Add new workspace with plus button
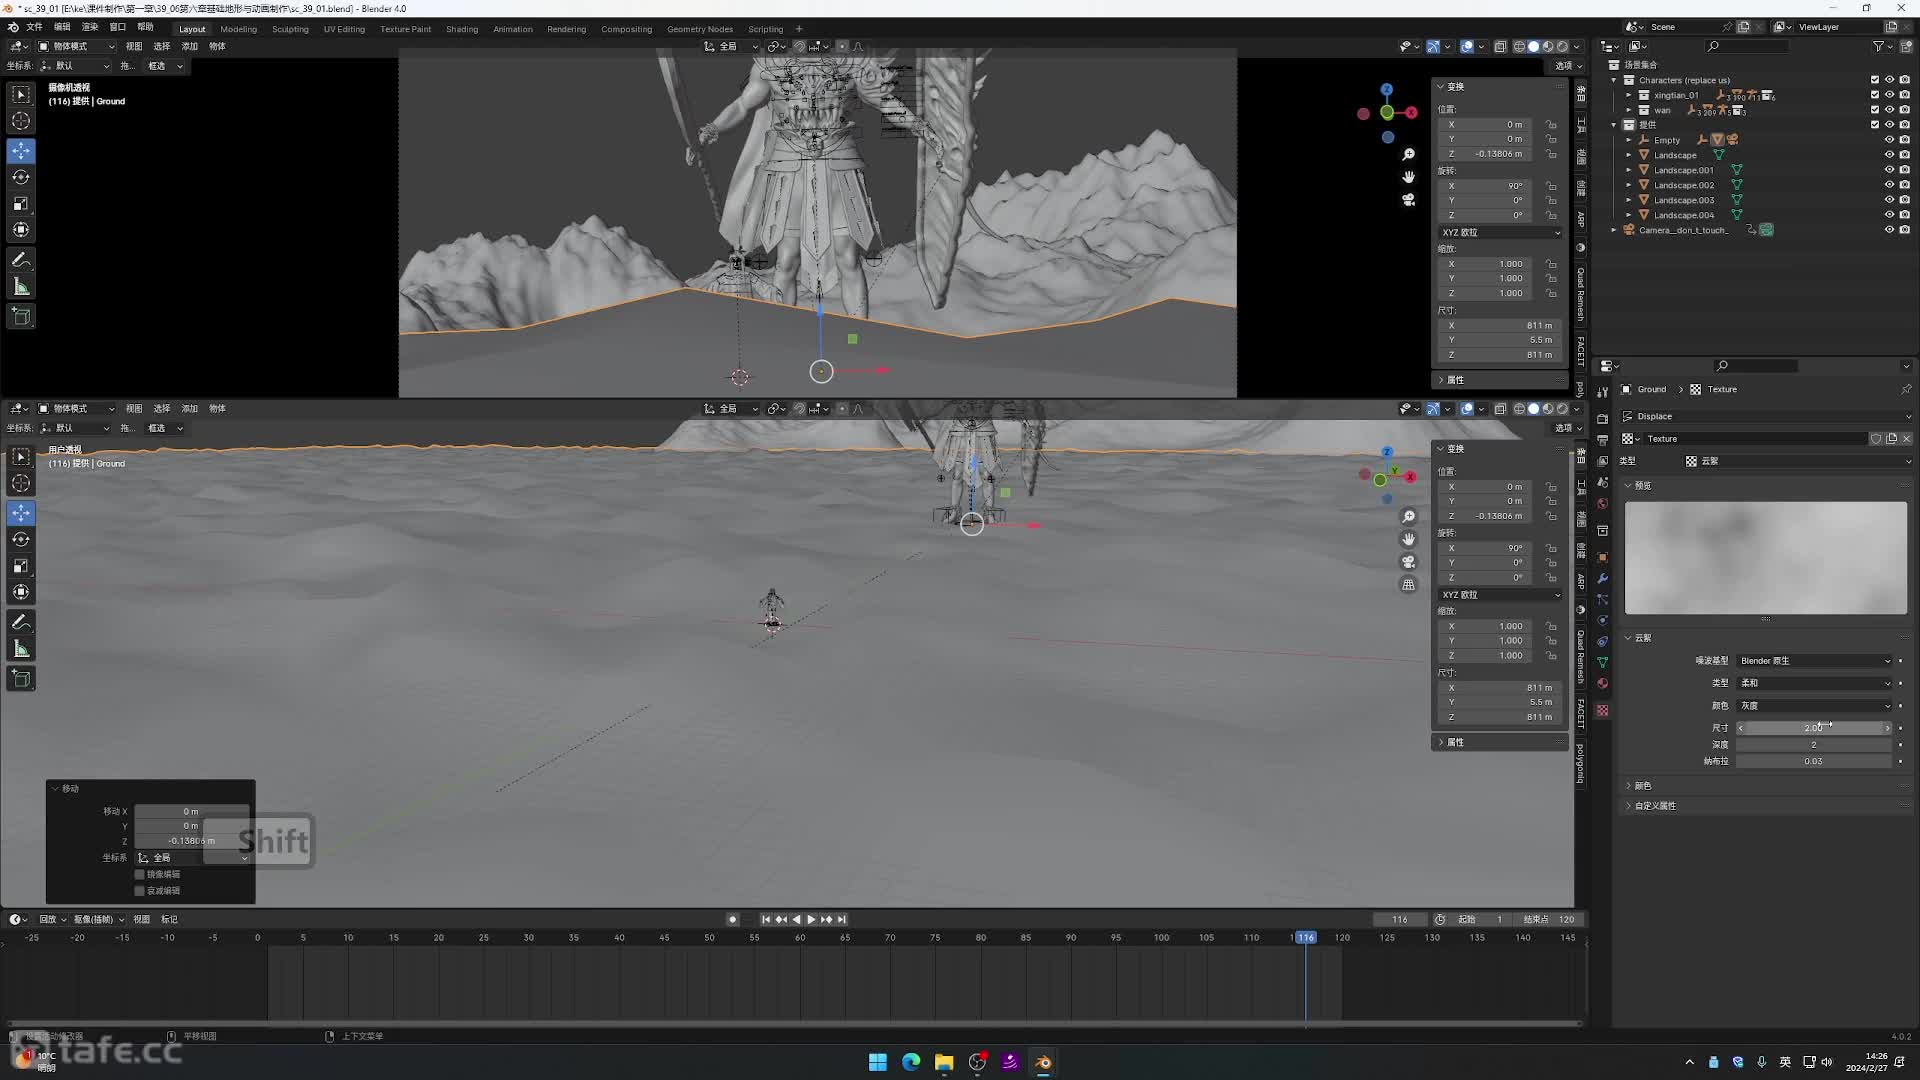Viewport: 1920px width, 1080px height. pyautogui.click(x=799, y=29)
